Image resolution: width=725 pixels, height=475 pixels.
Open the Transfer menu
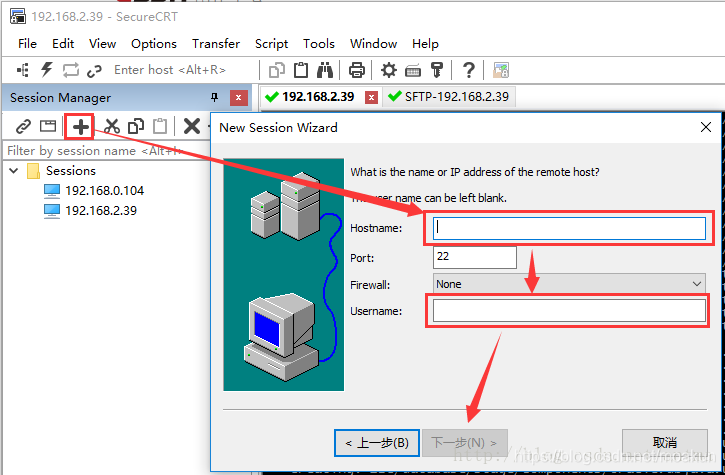point(216,43)
